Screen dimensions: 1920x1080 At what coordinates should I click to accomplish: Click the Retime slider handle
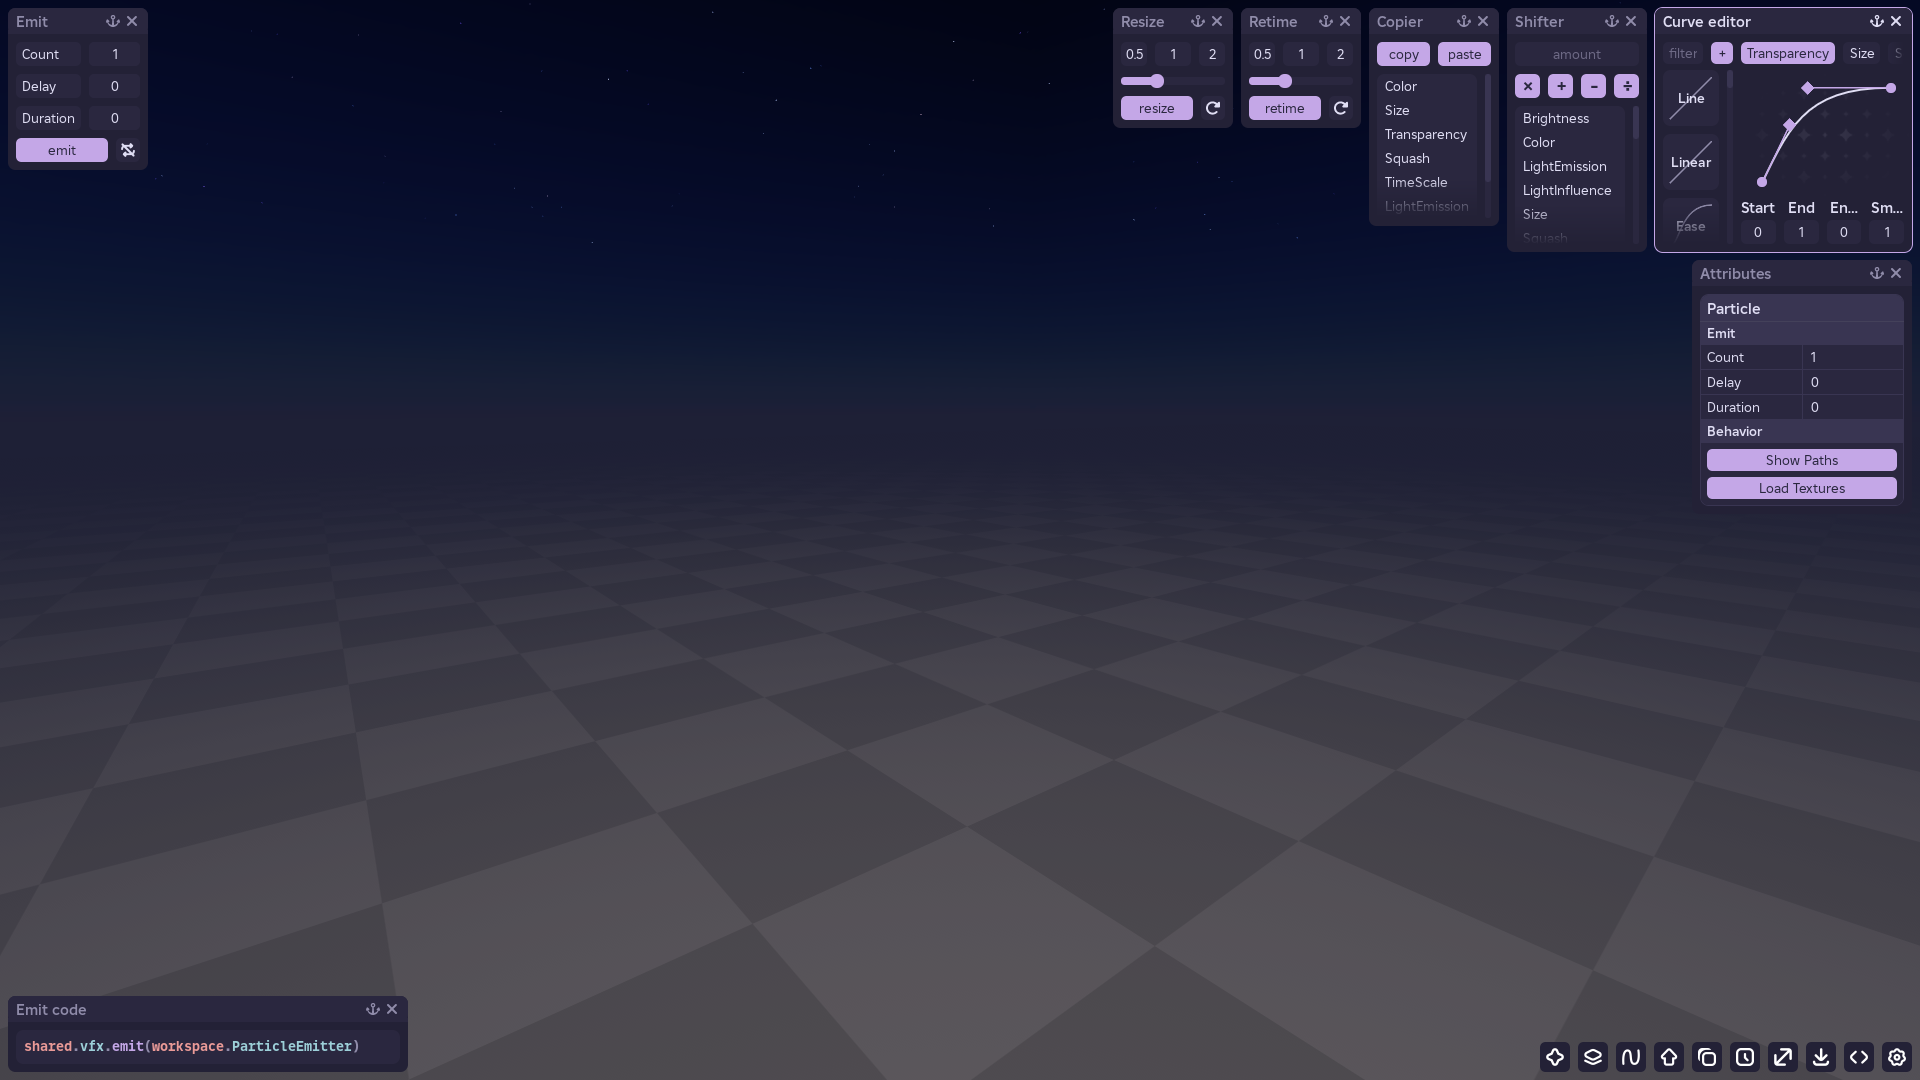tap(1285, 81)
